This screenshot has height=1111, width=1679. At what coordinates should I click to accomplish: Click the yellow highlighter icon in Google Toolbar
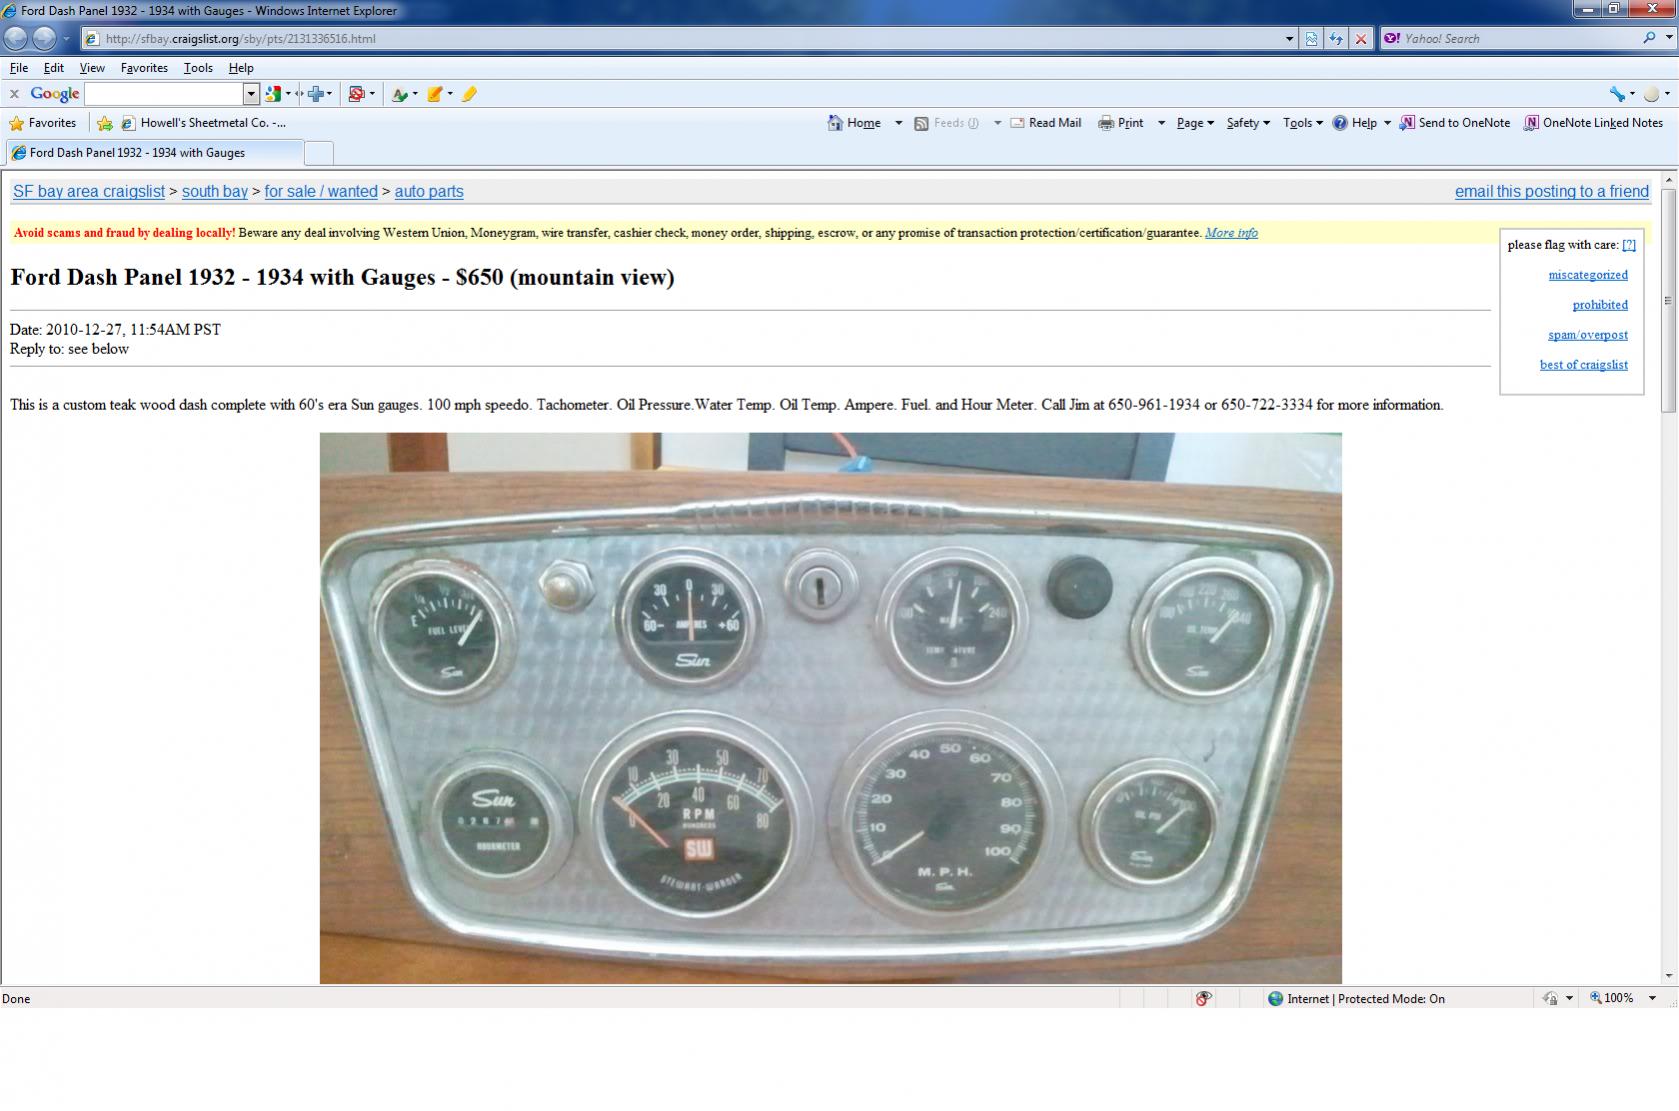(x=470, y=94)
